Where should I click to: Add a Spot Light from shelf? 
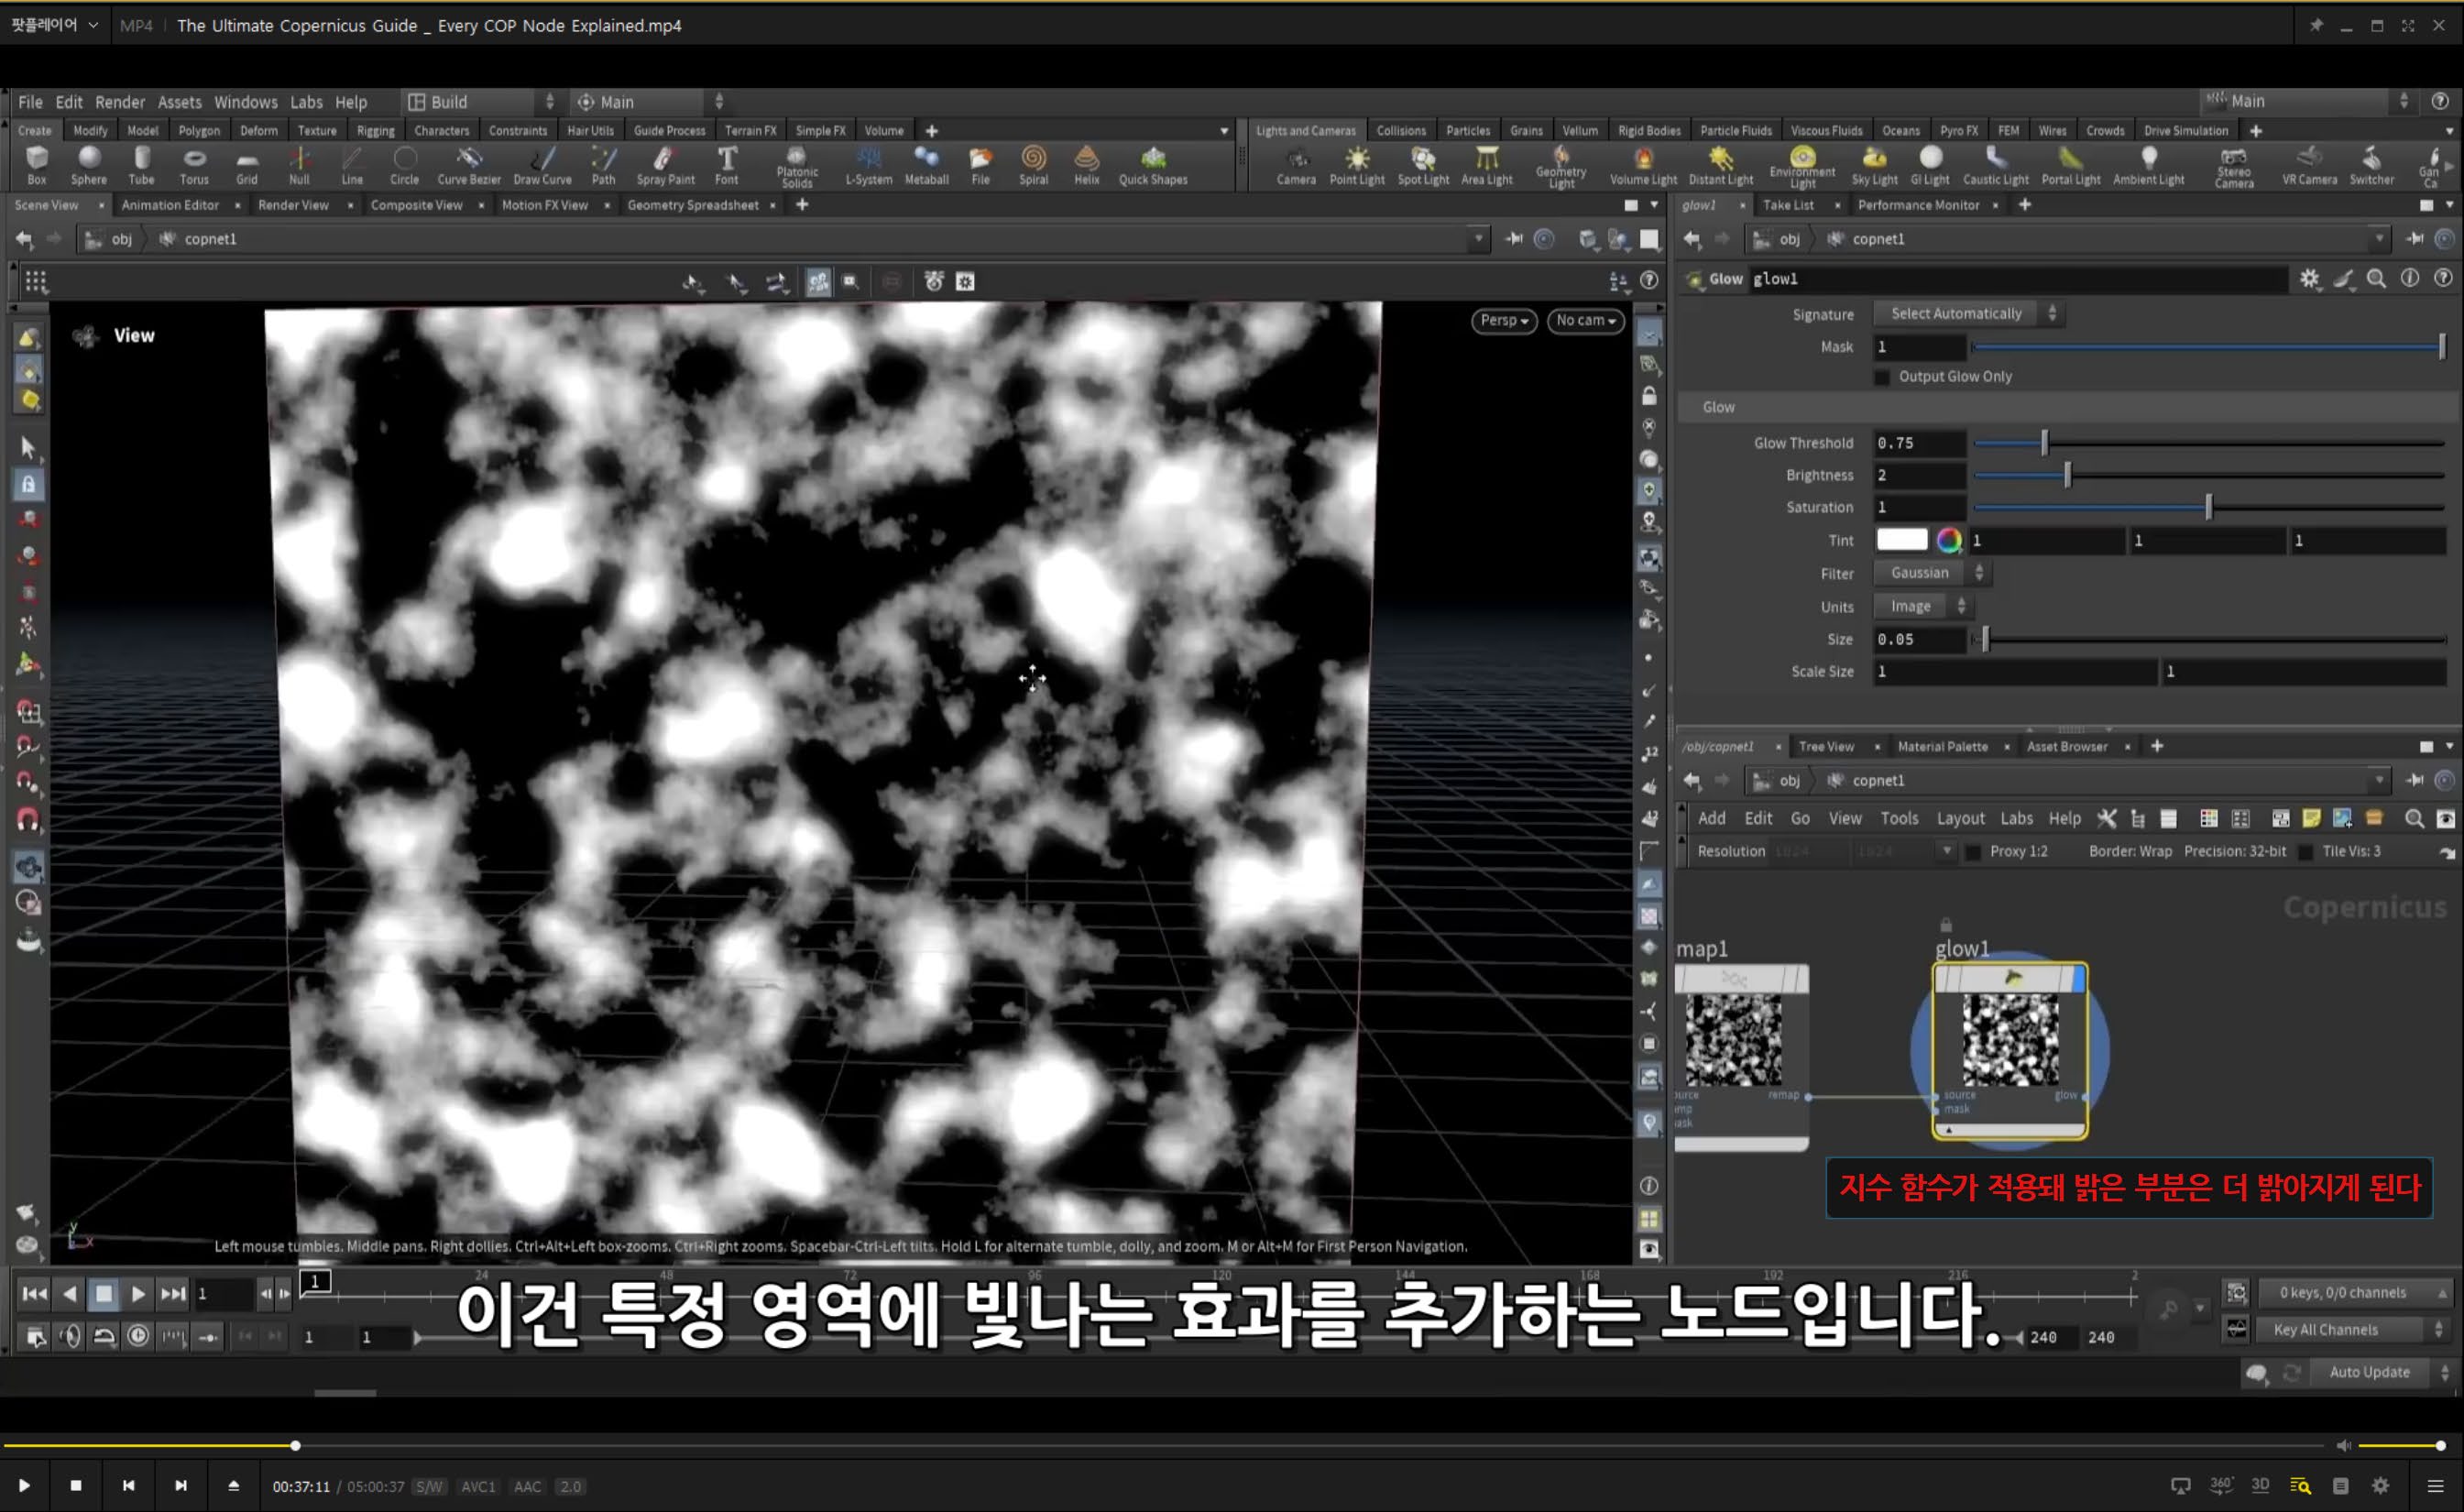[1423, 166]
